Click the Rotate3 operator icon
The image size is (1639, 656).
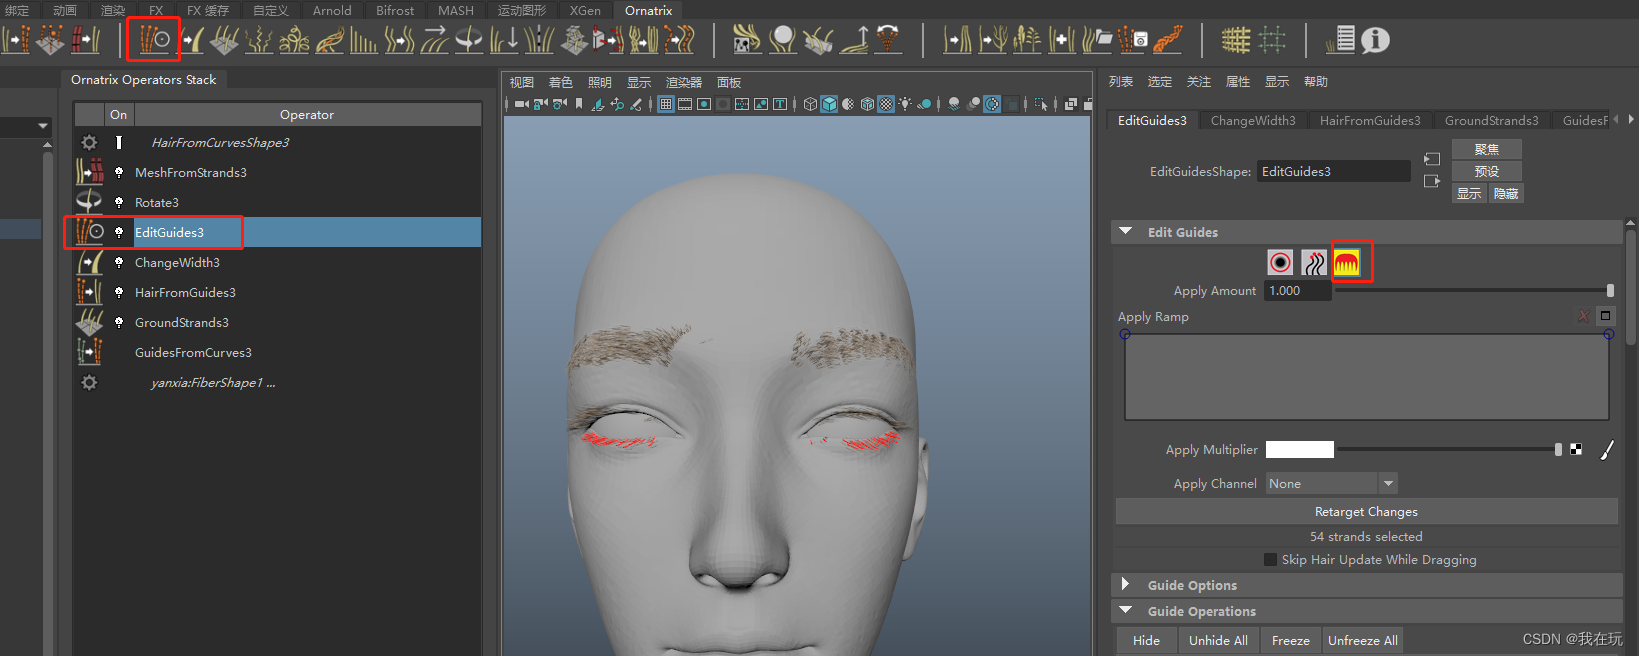click(x=90, y=202)
